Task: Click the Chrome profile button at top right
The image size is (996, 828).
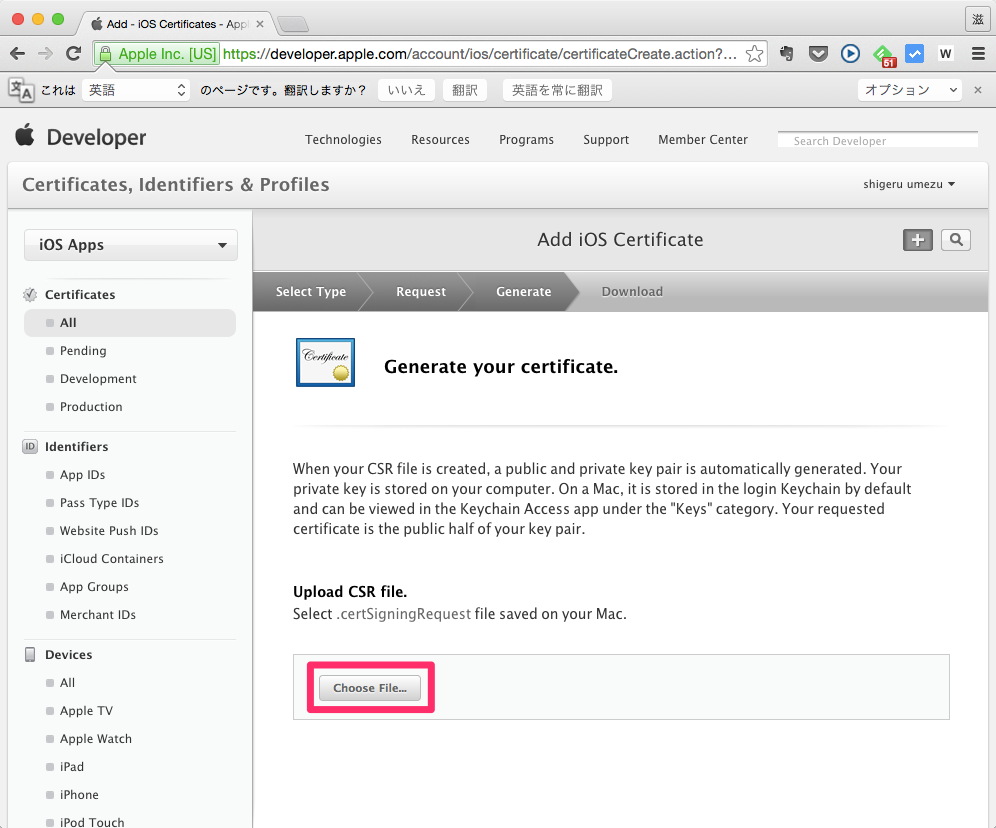Action: point(978,19)
